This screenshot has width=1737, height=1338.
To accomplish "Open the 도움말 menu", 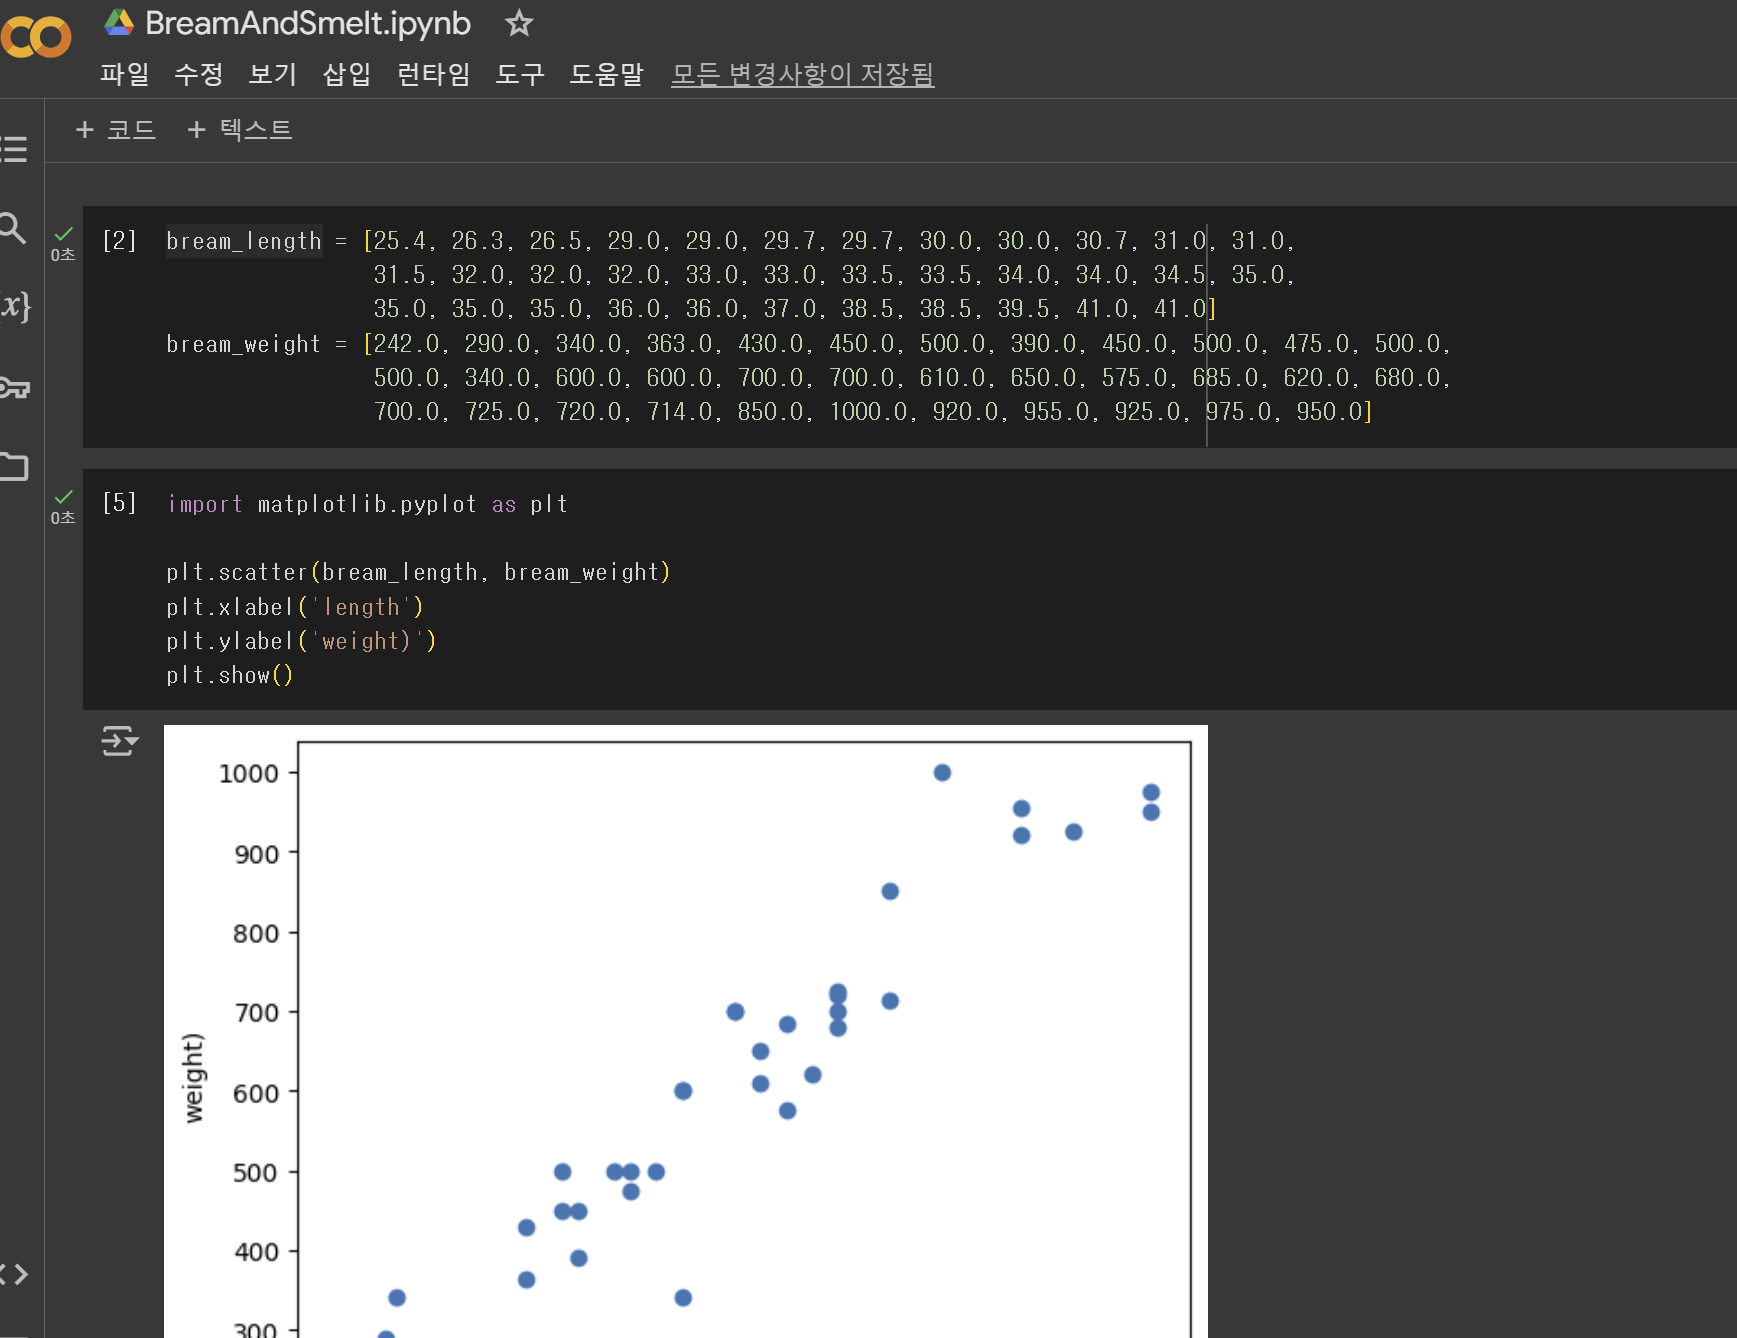I will [606, 74].
